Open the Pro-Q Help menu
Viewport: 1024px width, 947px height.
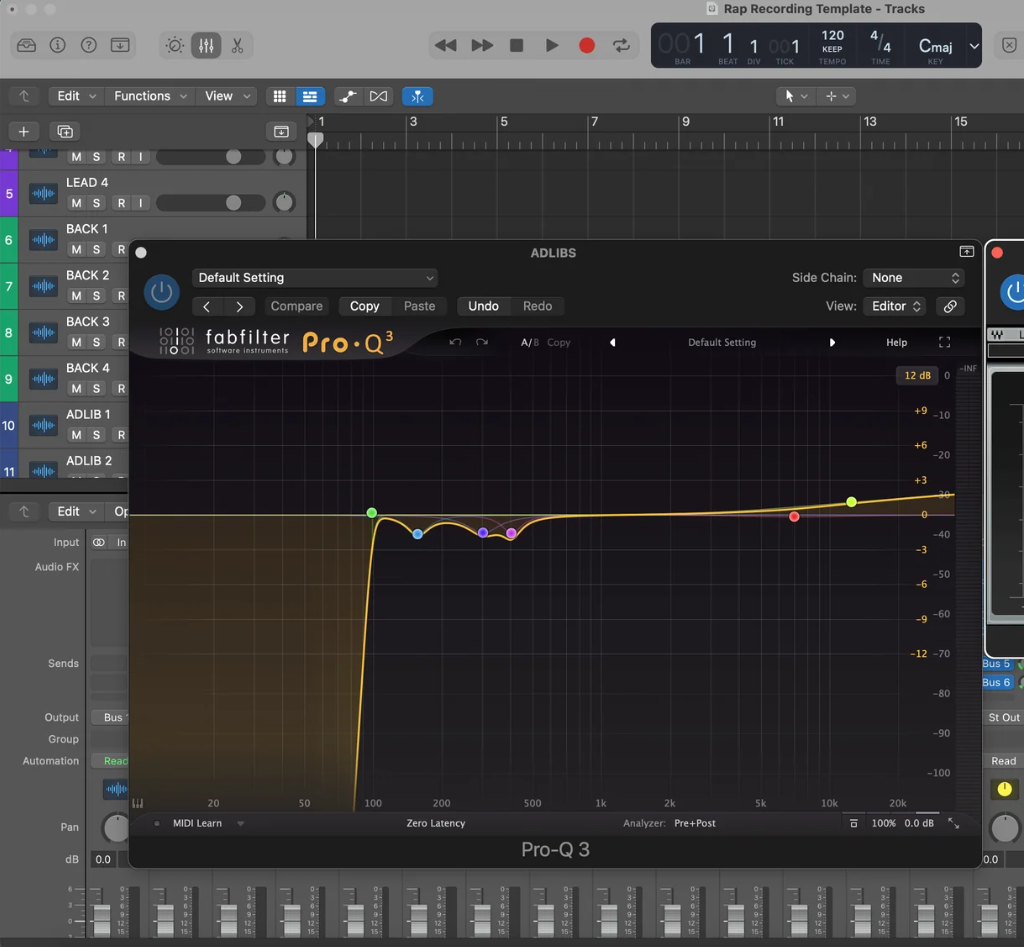tap(897, 342)
